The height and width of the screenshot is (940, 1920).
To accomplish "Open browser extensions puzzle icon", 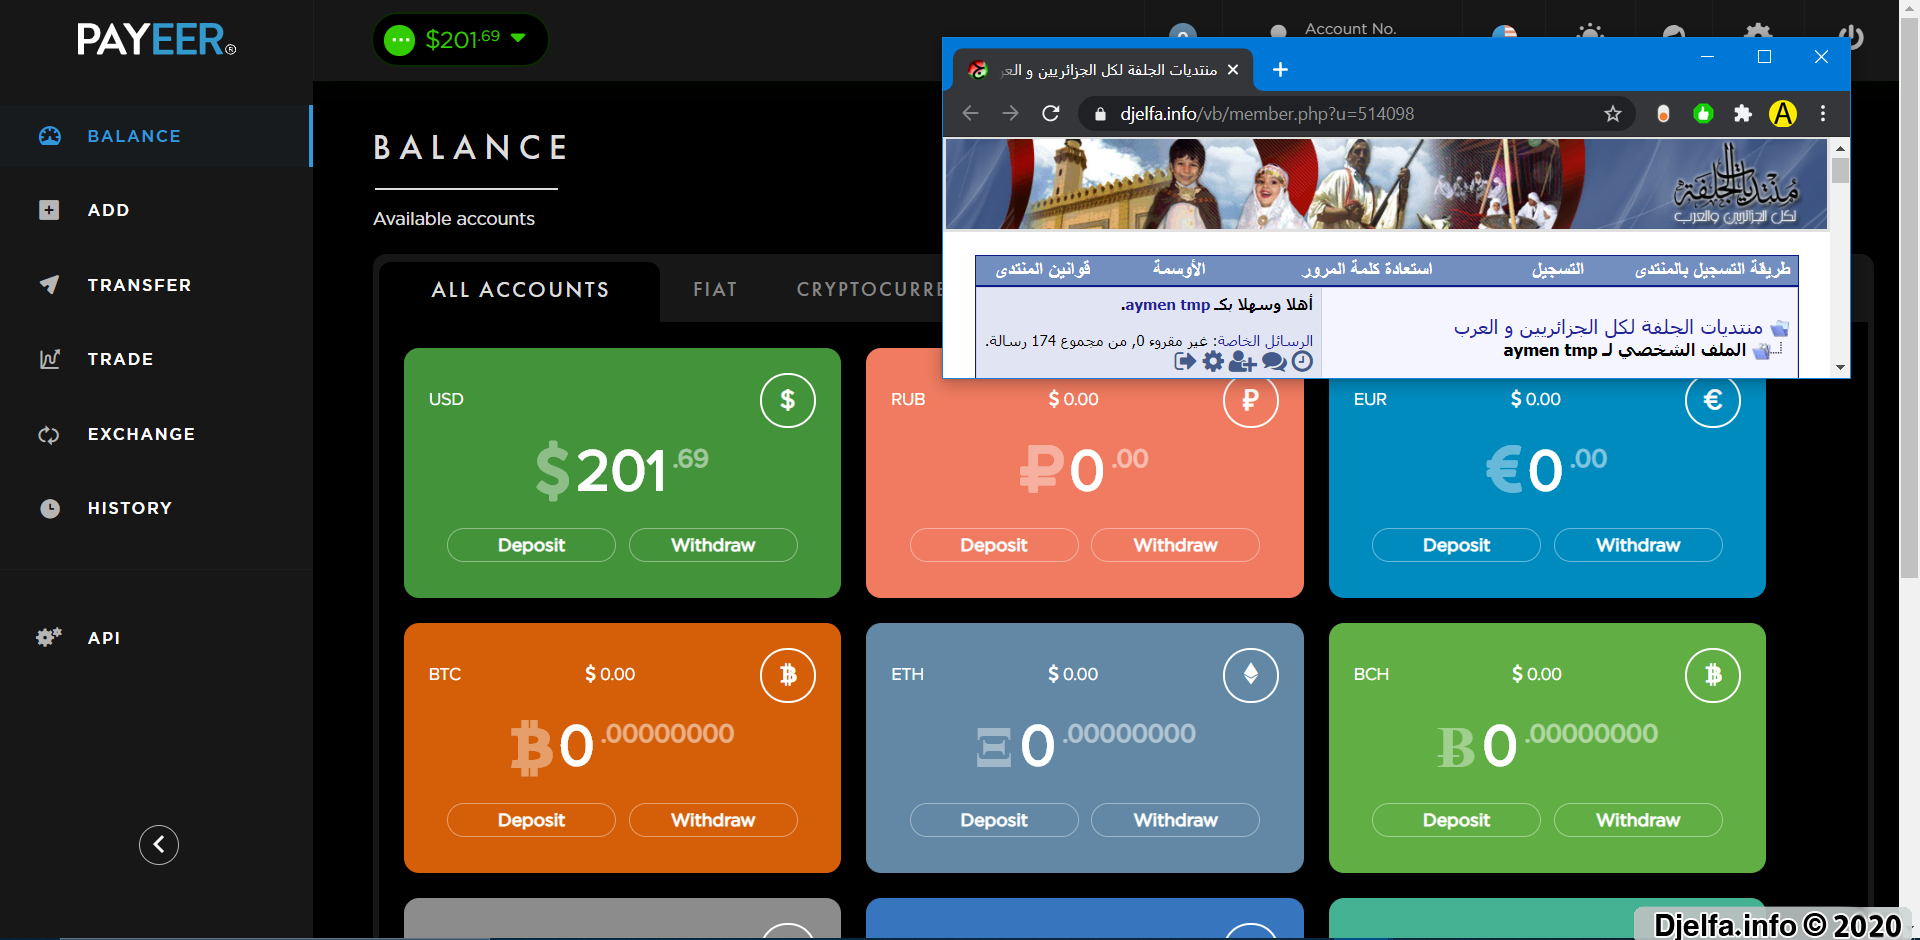I will click(1743, 114).
